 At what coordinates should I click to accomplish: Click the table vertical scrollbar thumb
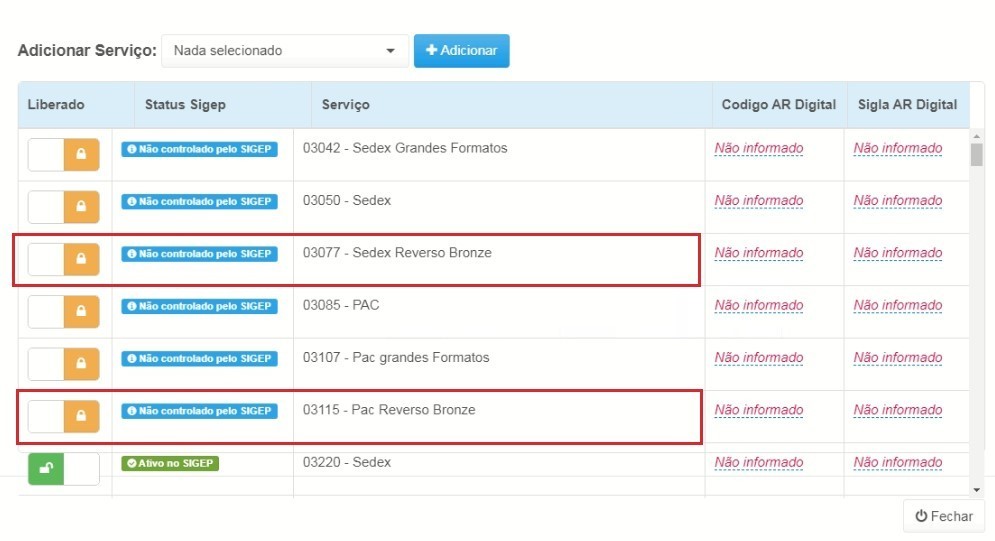pyautogui.click(x=977, y=155)
